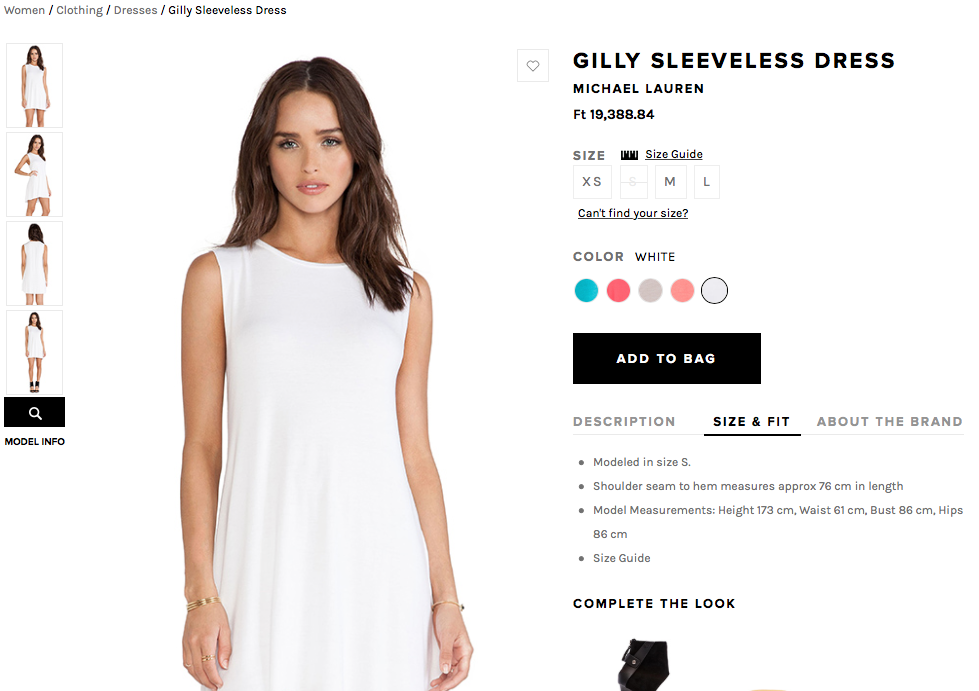979x691 pixels.
Task: Click the Add to Bag button
Action: tap(667, 358)
